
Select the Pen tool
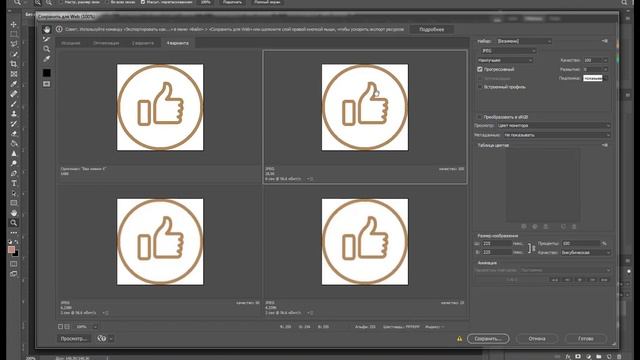coord(13,173)
